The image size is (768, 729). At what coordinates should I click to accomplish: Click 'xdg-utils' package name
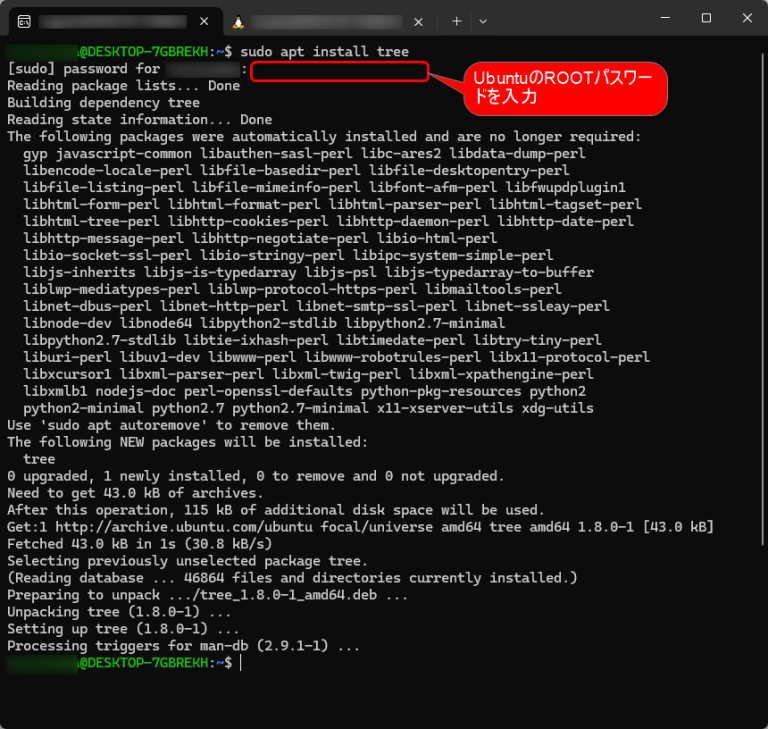coord(557,409)
